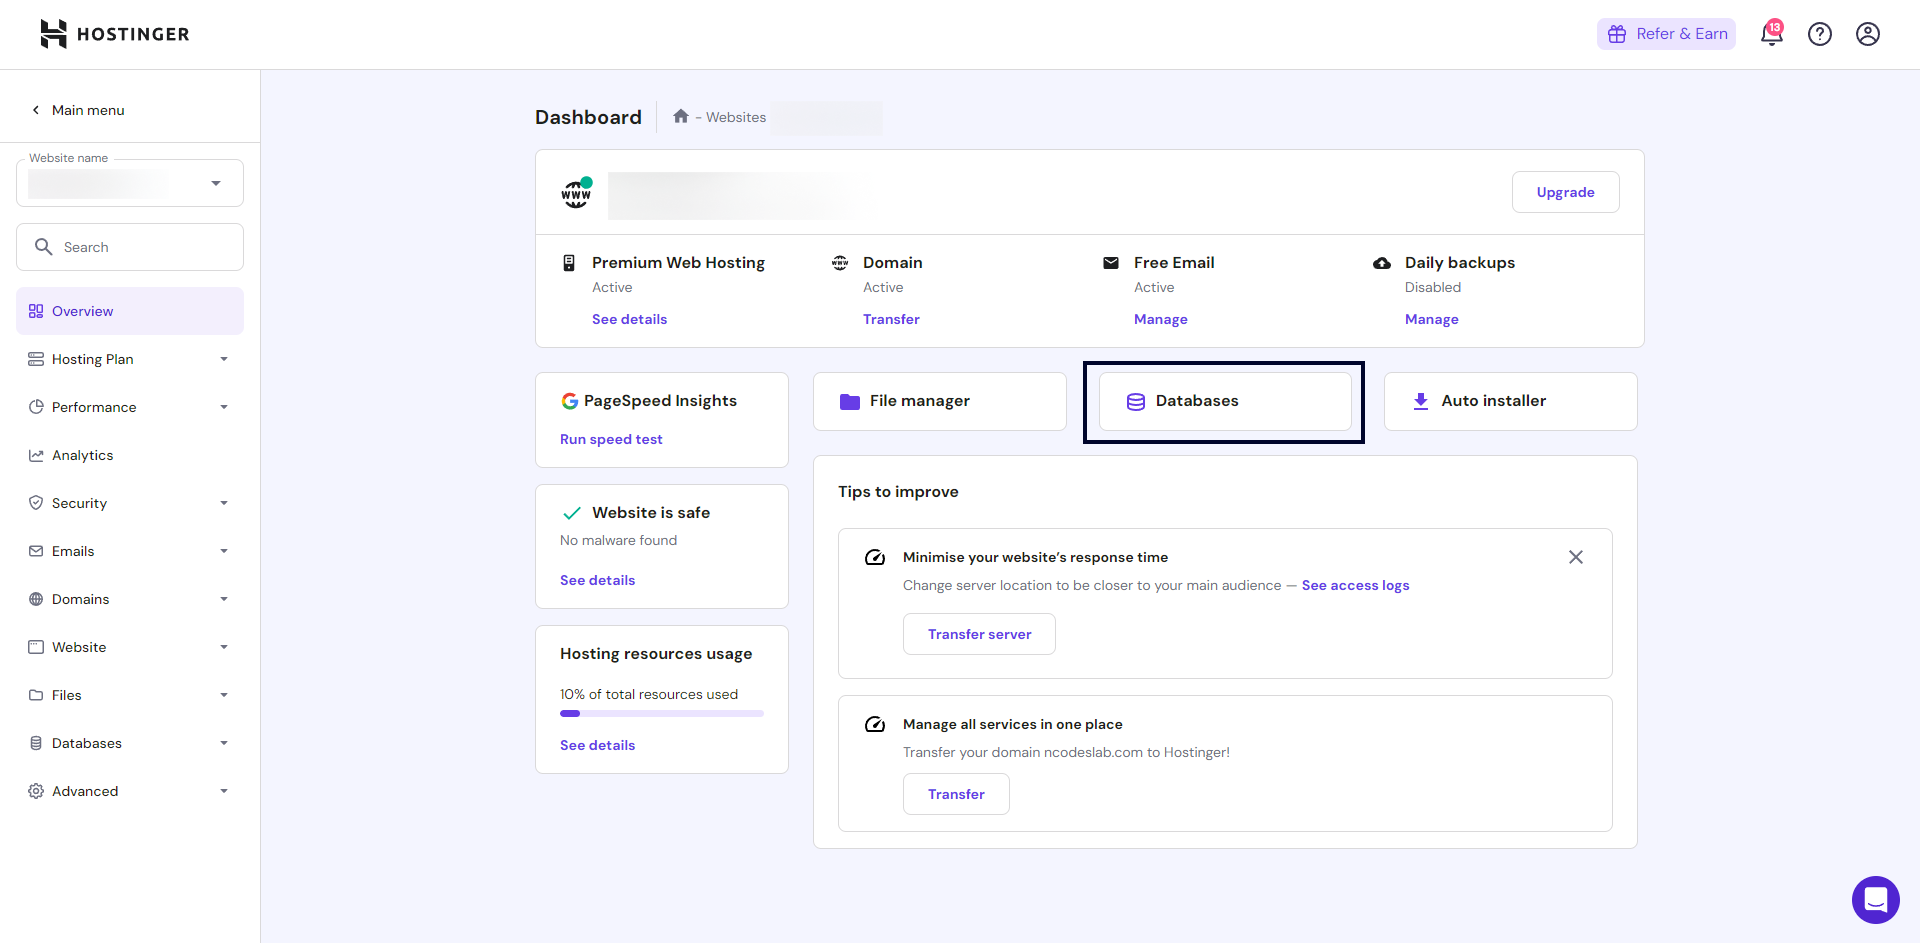Expand the Performance arrow
1920x943 pixels.
224,407
